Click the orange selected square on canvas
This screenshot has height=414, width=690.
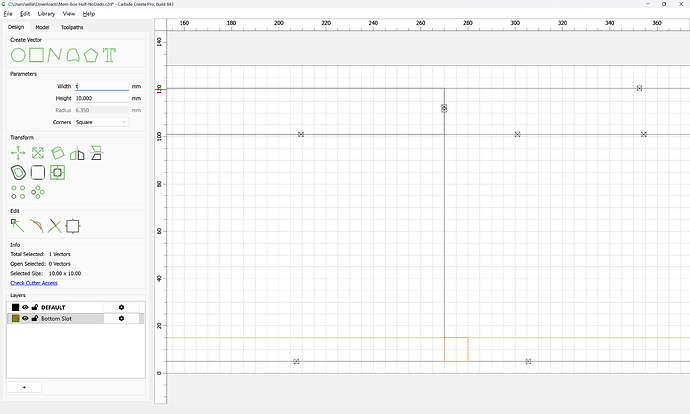[456, 349]
